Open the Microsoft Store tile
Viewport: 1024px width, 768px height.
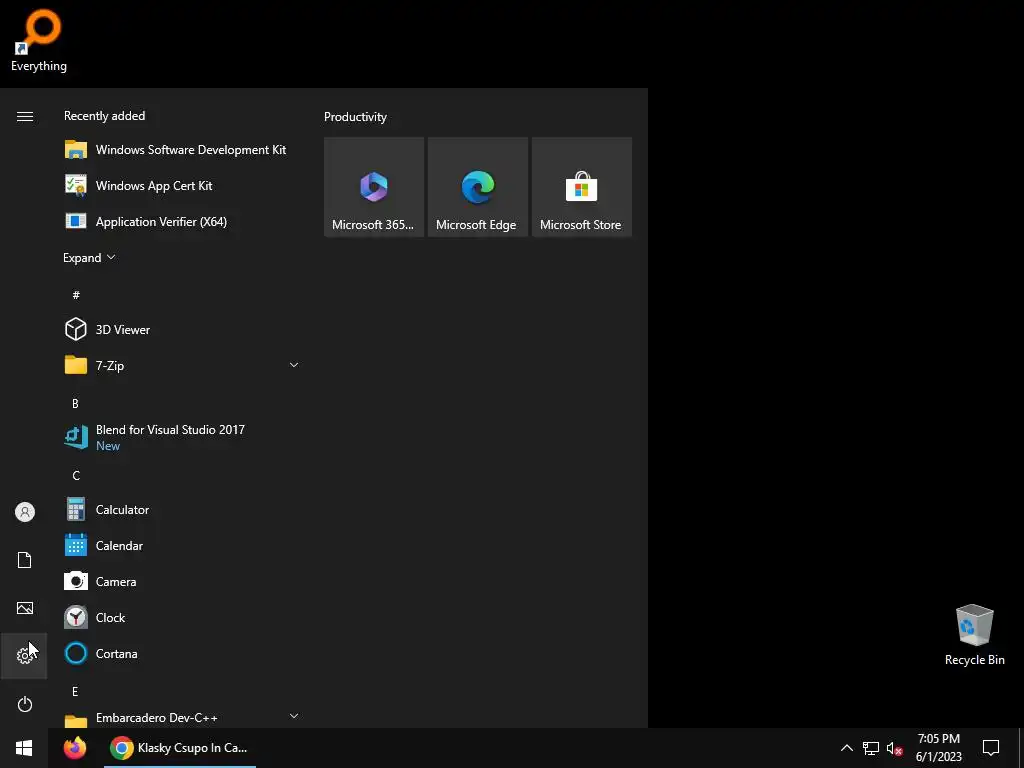(x=581, y=187)
